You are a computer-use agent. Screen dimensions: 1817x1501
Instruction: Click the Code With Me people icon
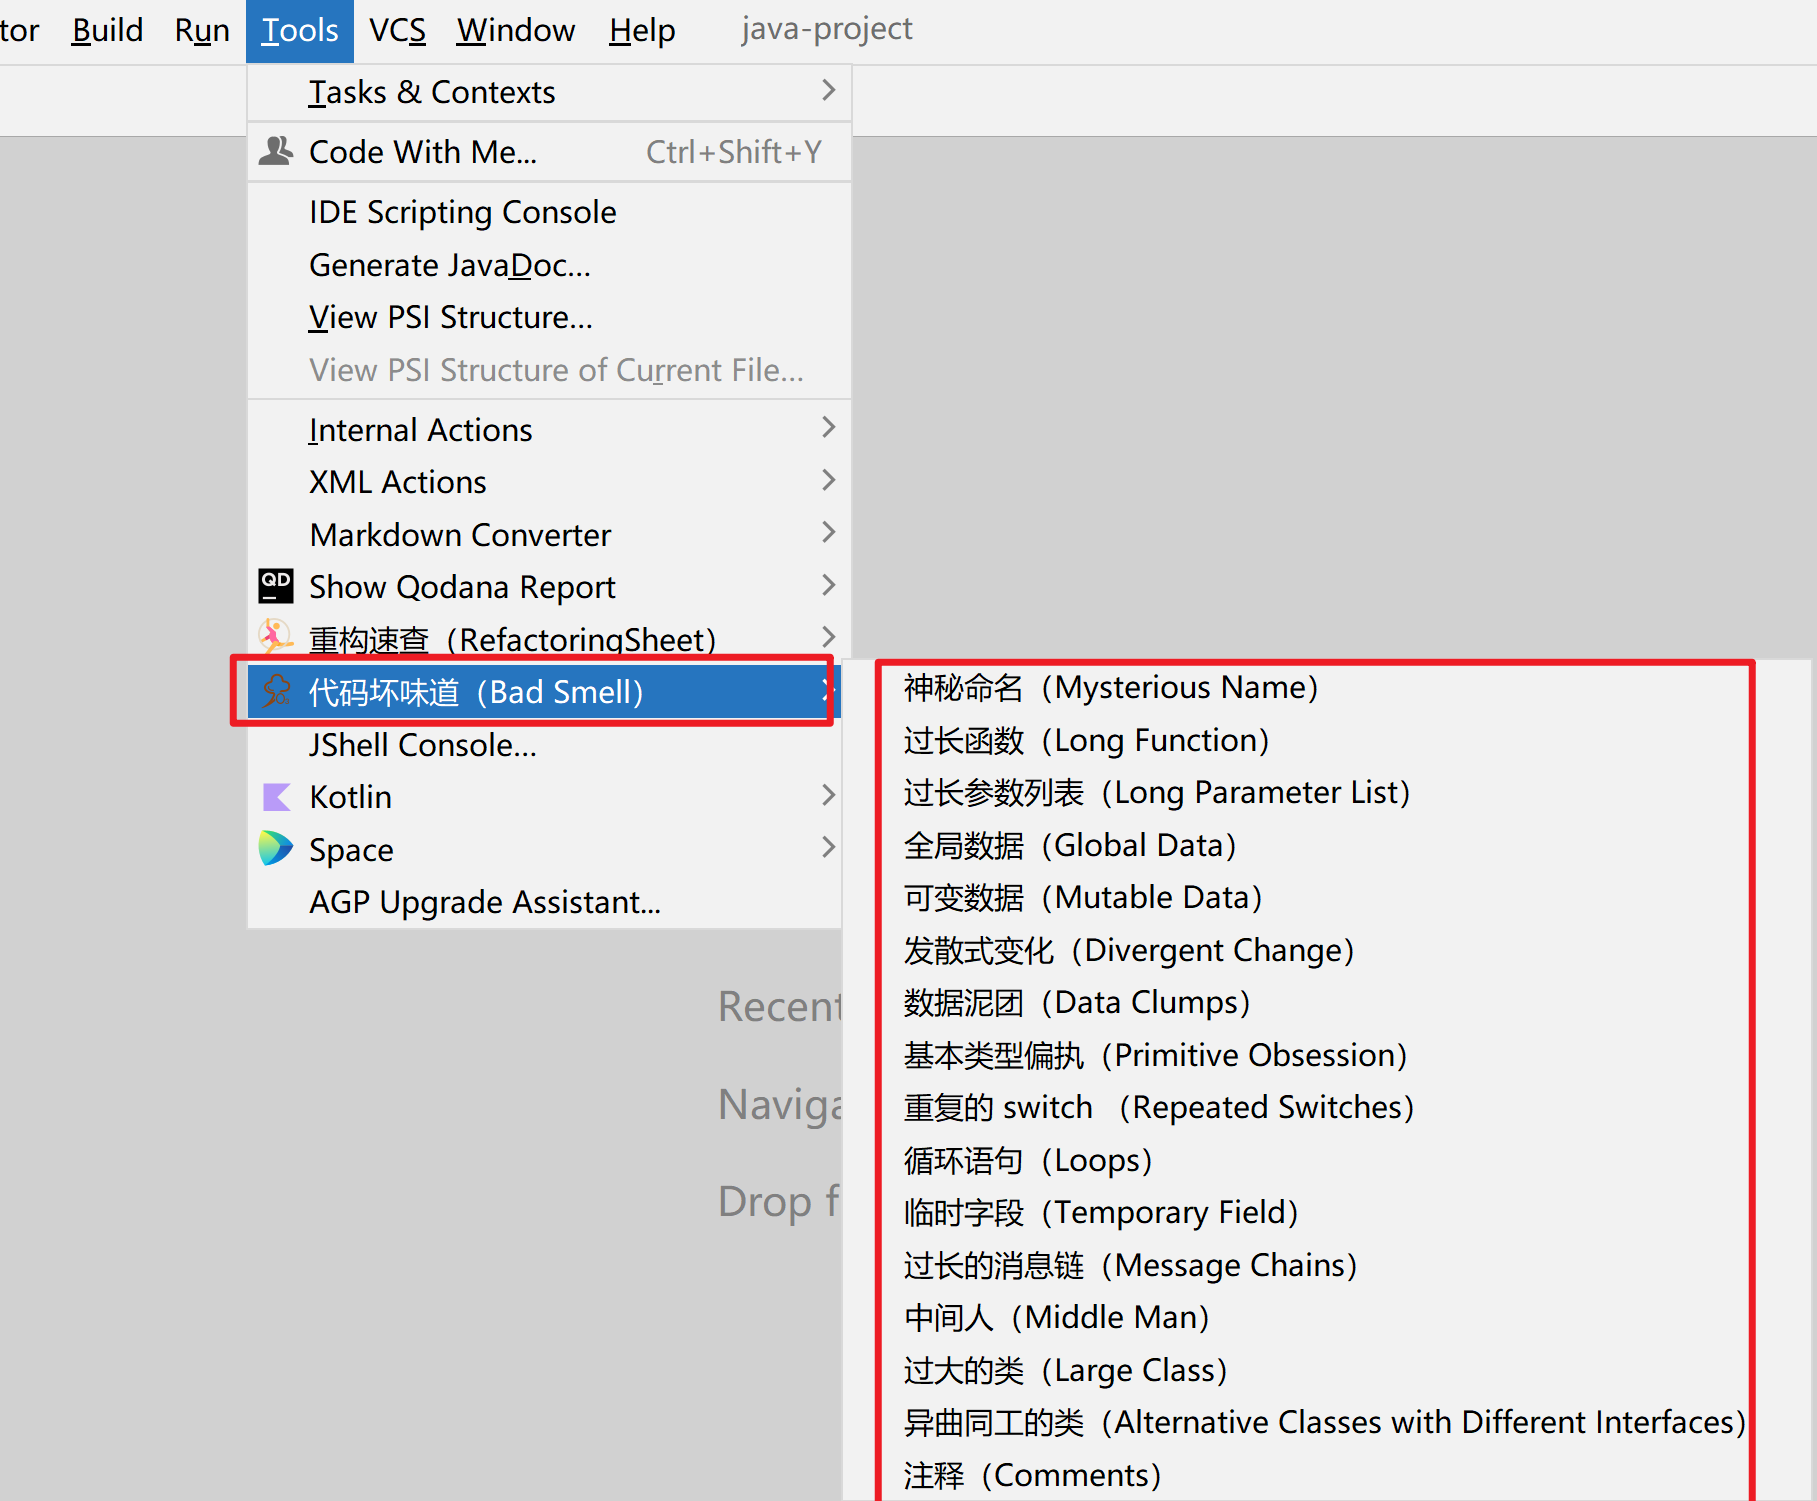tap(276, 151)
